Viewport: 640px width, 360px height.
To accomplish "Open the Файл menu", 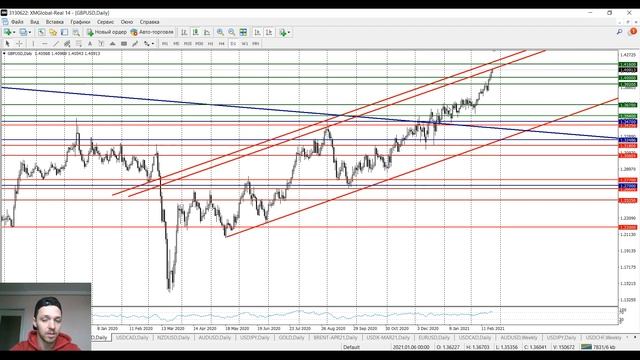I will coord(17,22).
